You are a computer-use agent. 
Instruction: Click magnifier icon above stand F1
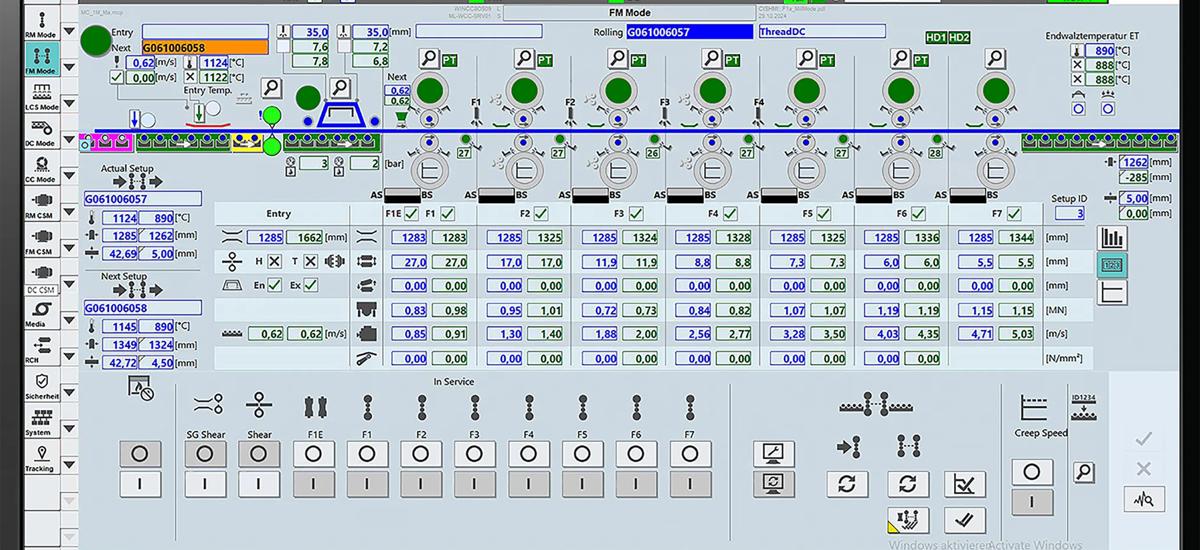(429, 58)
